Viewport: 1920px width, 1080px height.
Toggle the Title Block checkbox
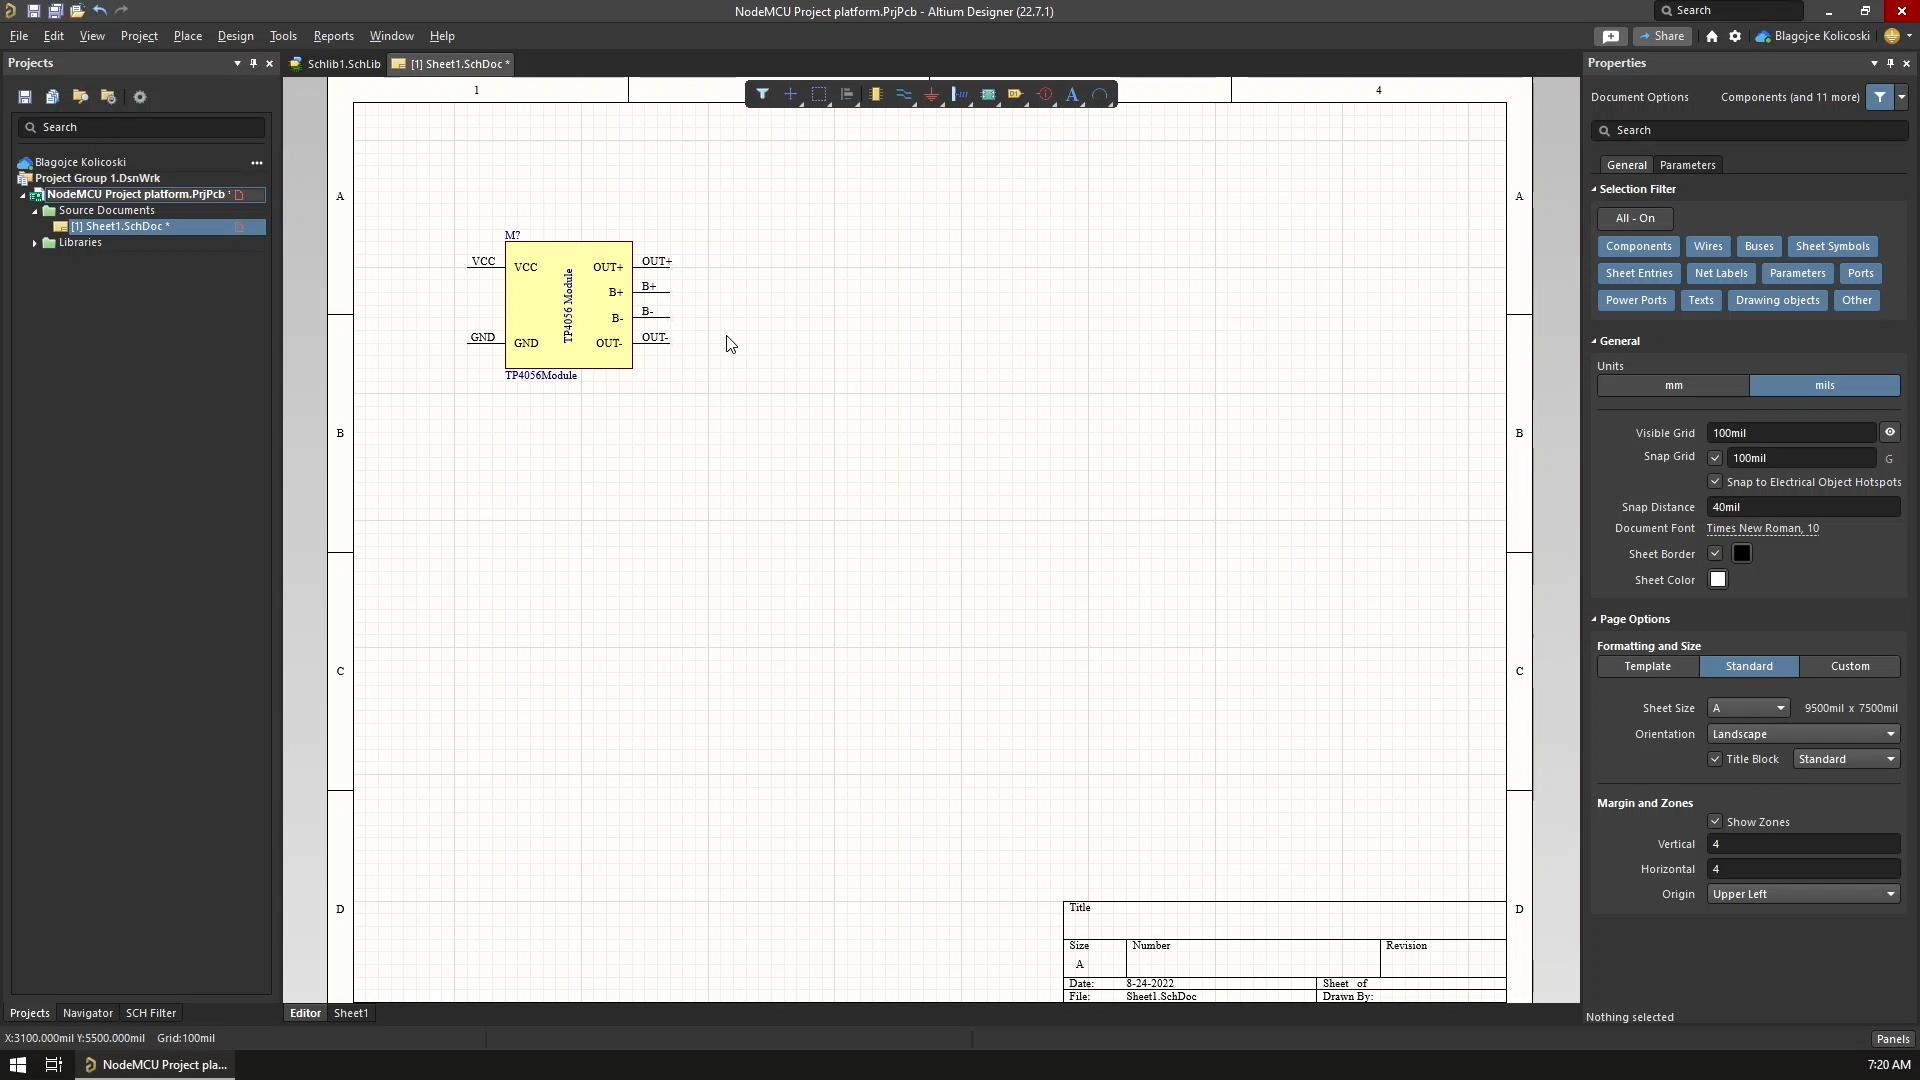(1715, 759)
